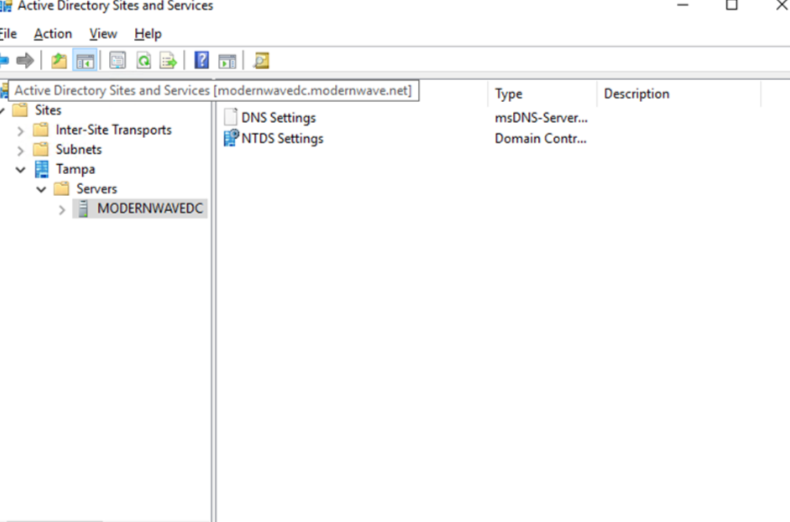Screen dimensions: 790x522
Task: Select NTDS Settings in the list
Action: click(282, 138)
